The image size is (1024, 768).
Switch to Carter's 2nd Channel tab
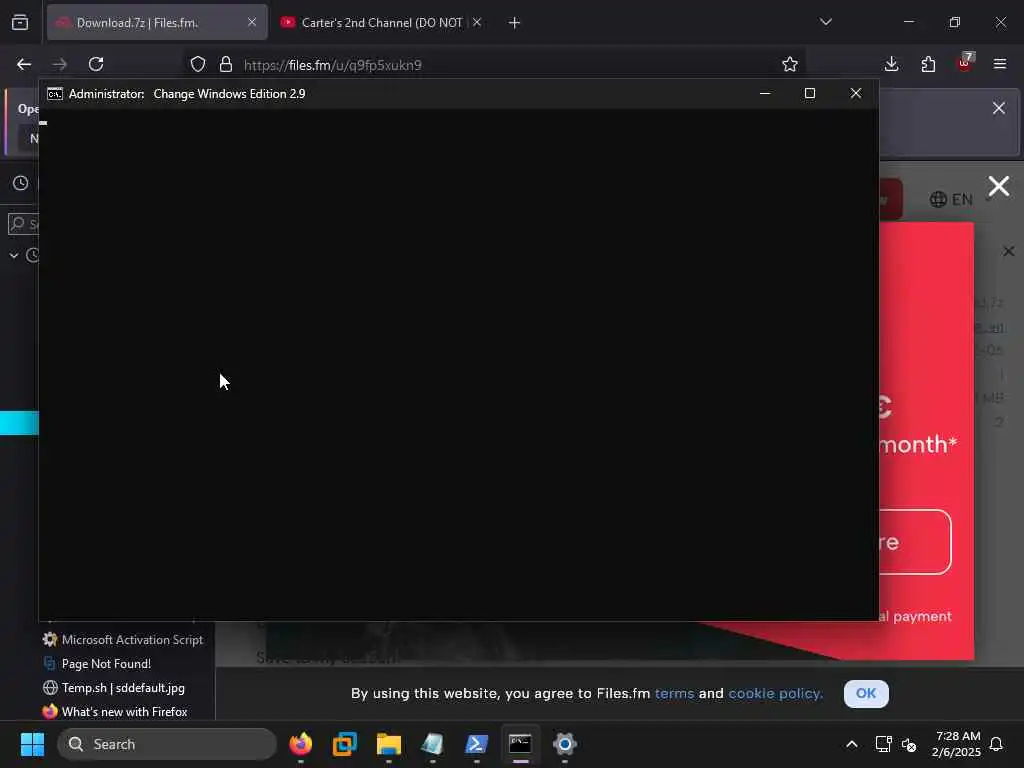[x=381, y=22]
